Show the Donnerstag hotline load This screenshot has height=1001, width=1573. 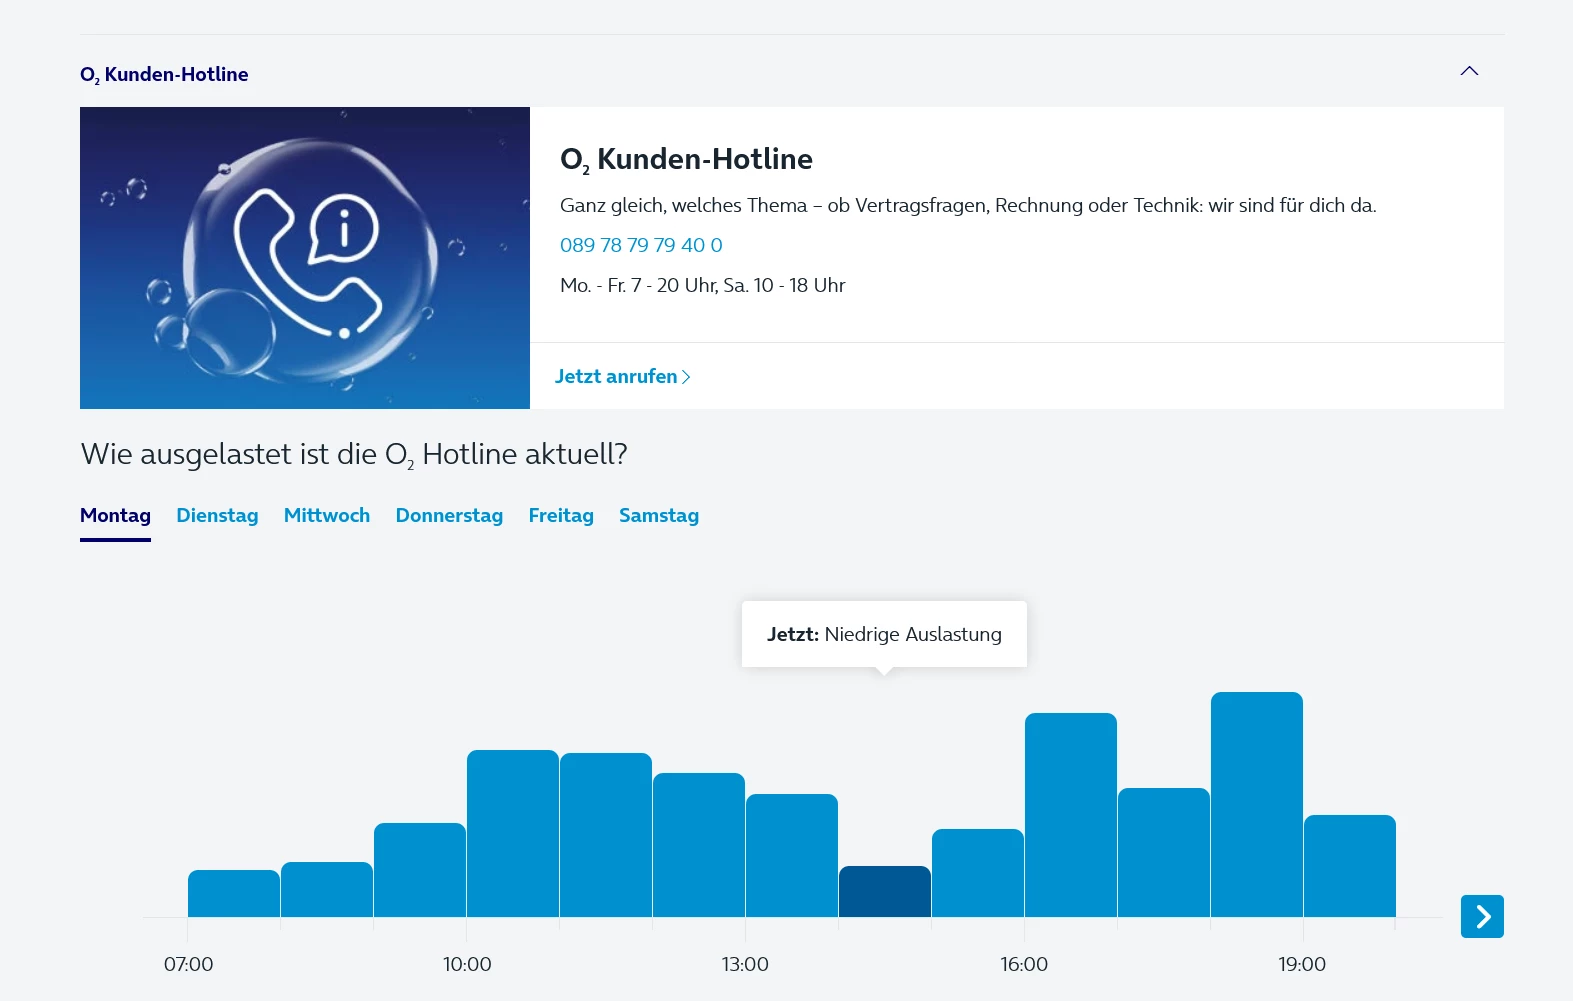click(x=449, y=516)
